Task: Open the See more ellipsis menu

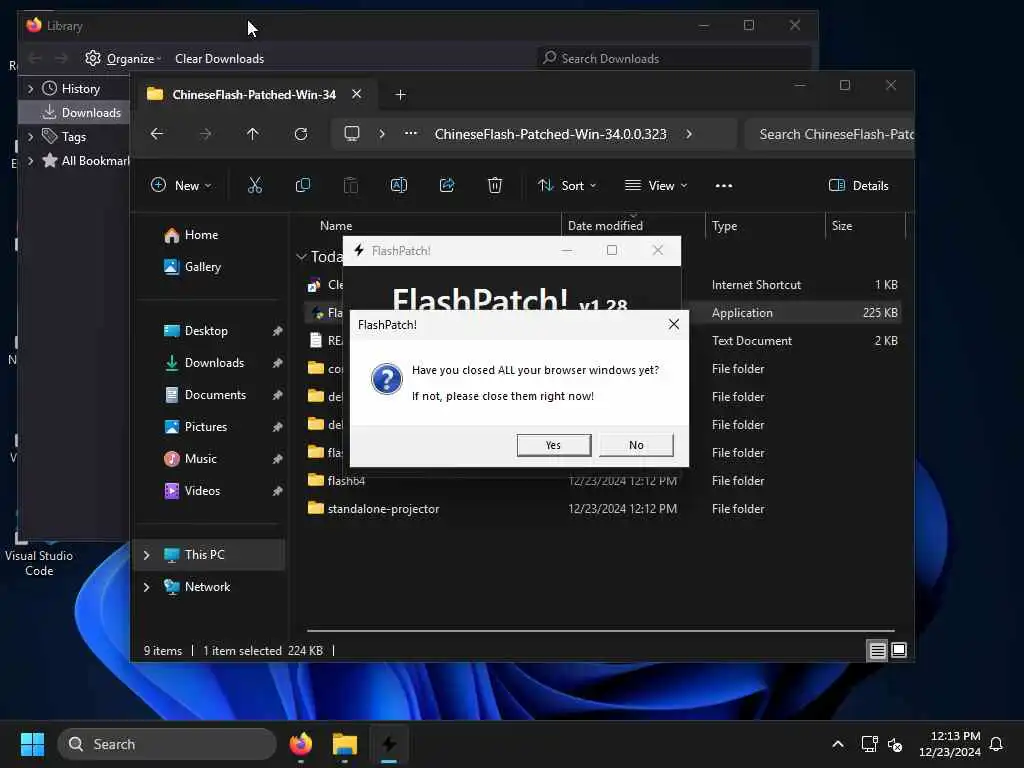Action: 724,185
